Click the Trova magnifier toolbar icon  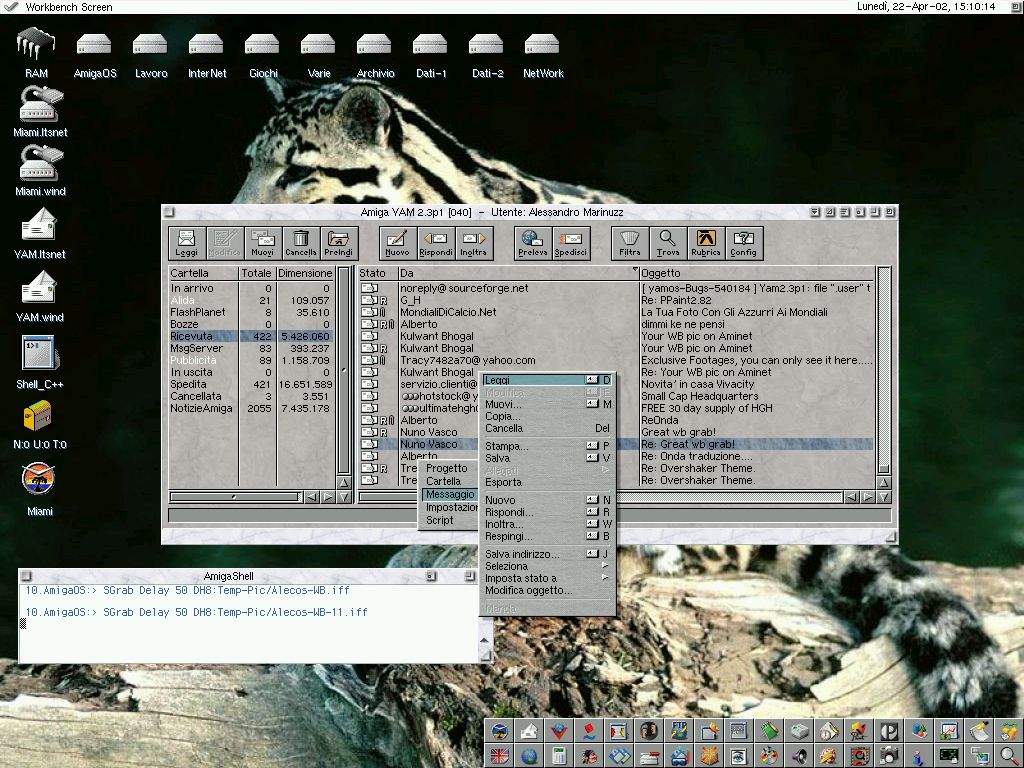coord(668,243)
